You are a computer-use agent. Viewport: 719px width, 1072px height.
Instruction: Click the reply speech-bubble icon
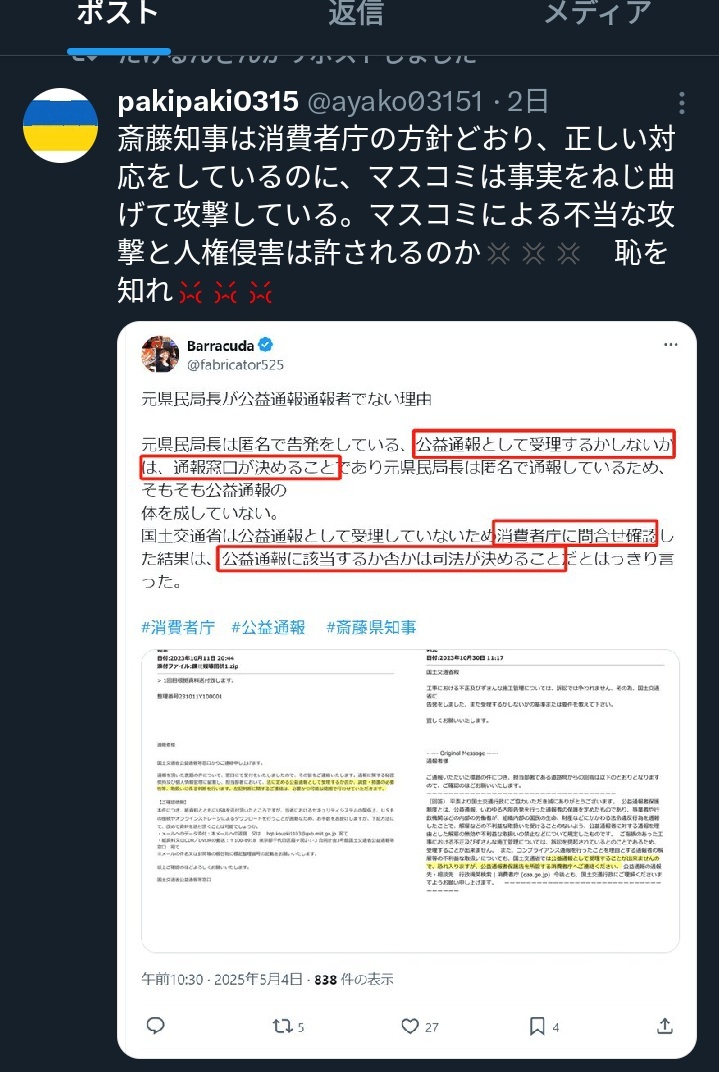[x=156, y=1026]
